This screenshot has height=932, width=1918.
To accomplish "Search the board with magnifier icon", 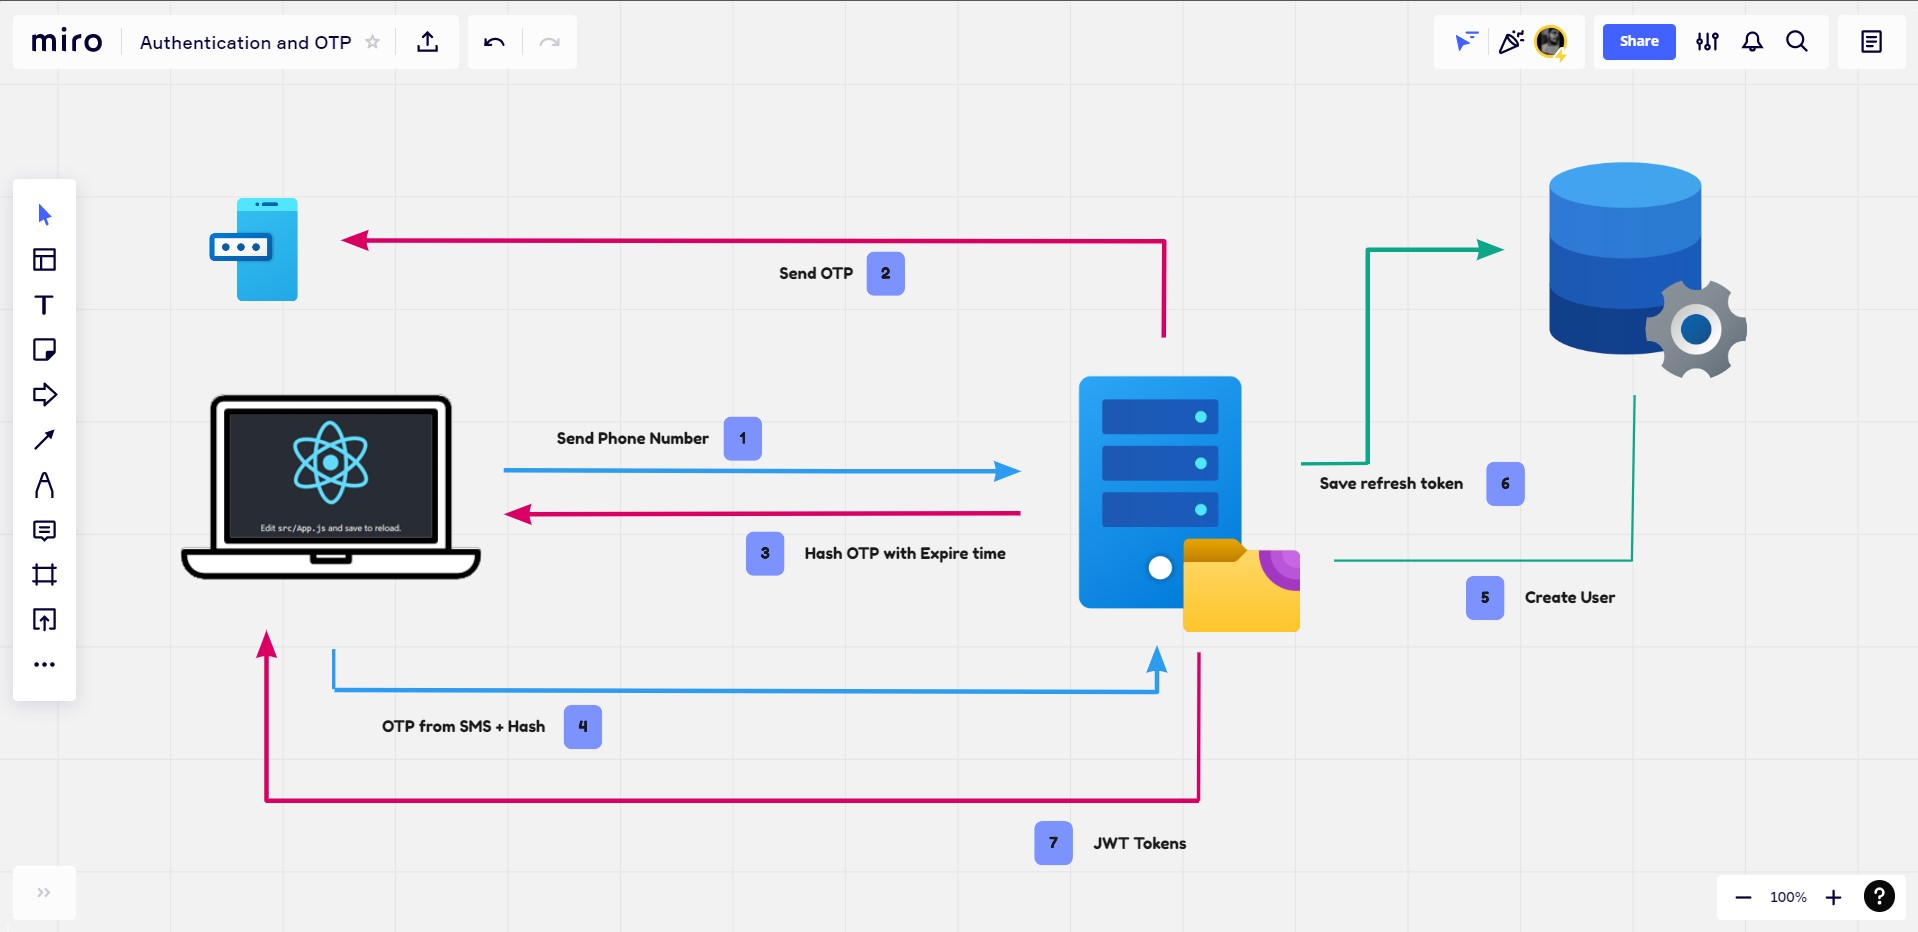I will click(1797, 41).
